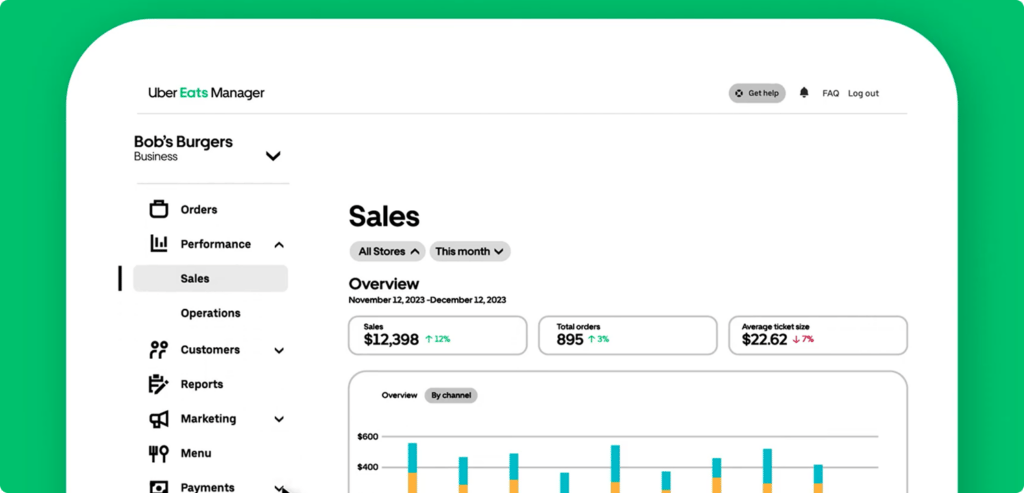Click the Overview section heading above the date range

384,284
